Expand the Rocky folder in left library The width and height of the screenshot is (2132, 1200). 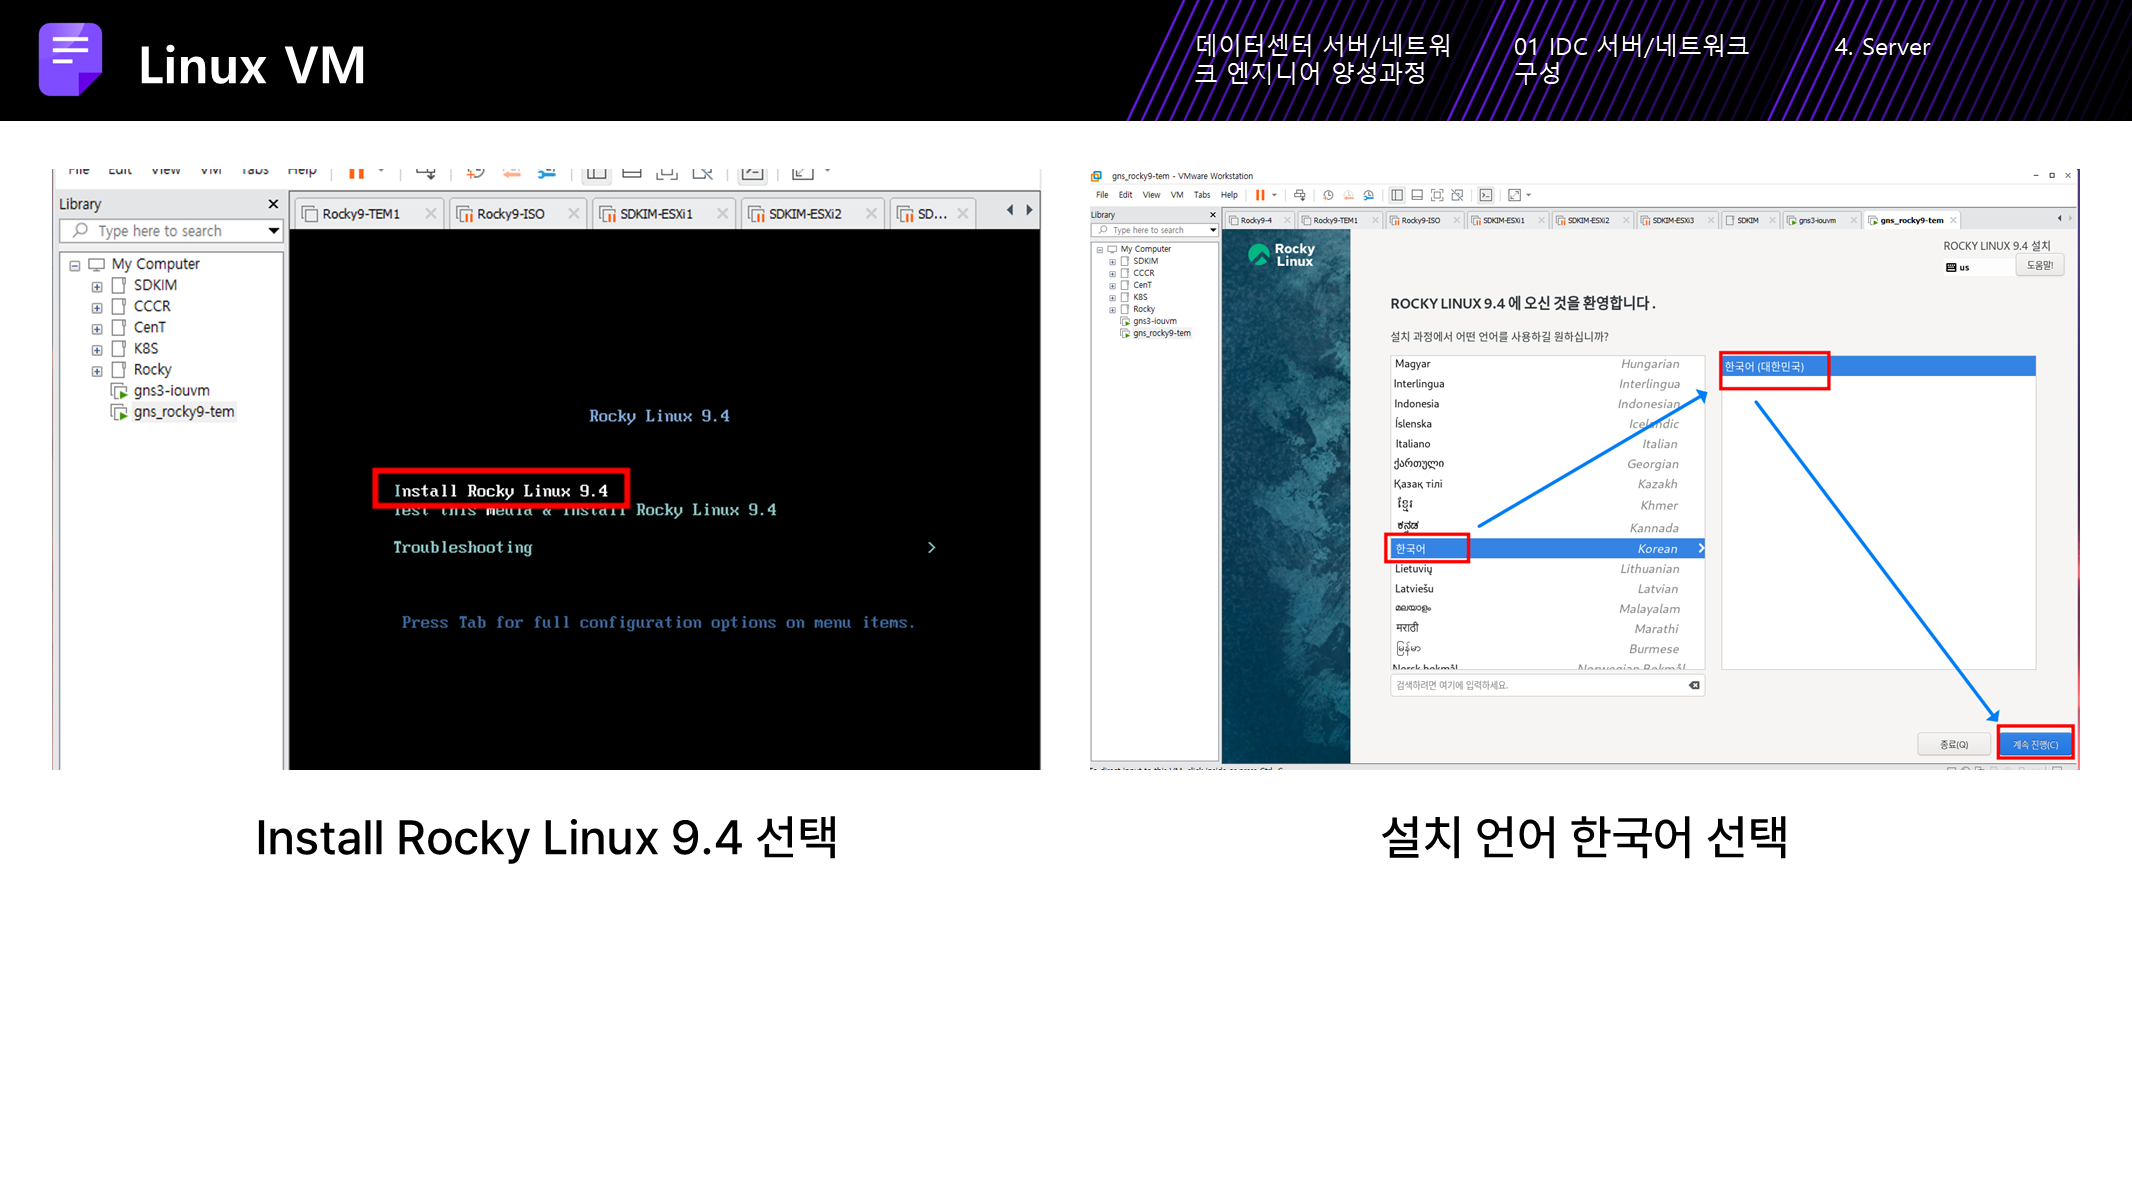tap(97, 371)
